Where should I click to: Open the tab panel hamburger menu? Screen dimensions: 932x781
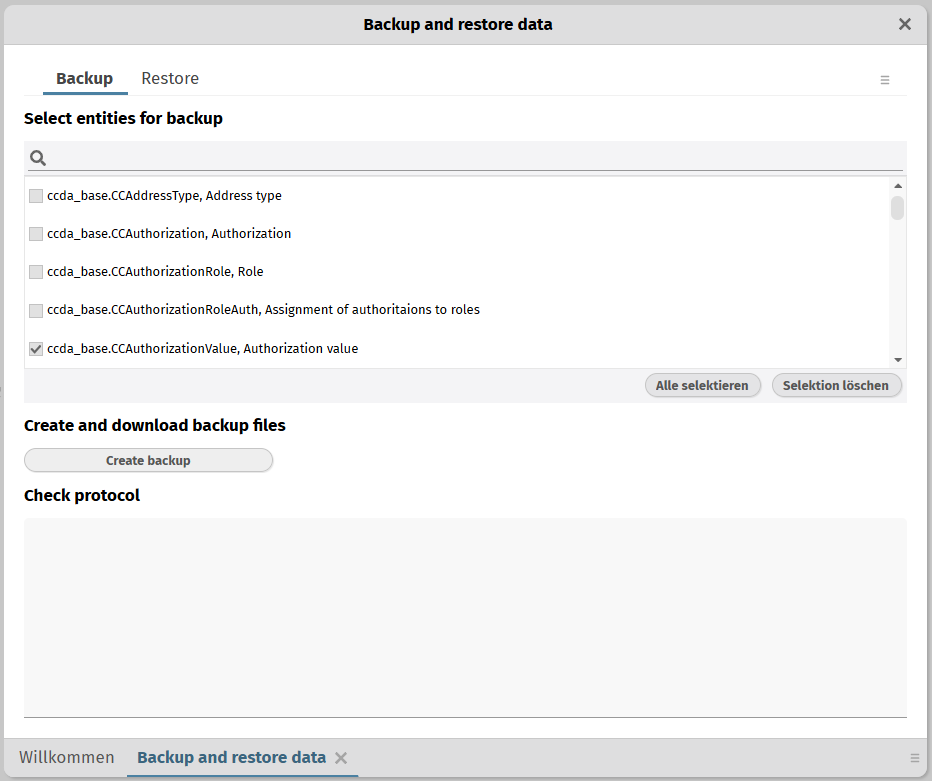(x=885, y=80)
